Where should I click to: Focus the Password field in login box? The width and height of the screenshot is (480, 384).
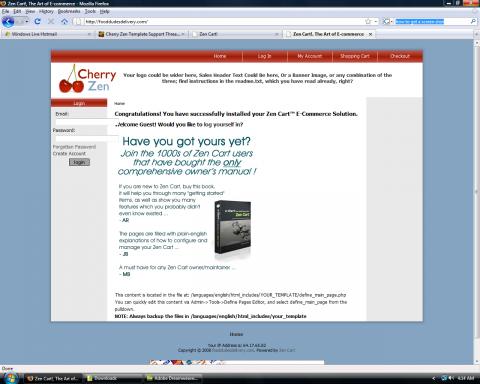[x=87, y=138]
